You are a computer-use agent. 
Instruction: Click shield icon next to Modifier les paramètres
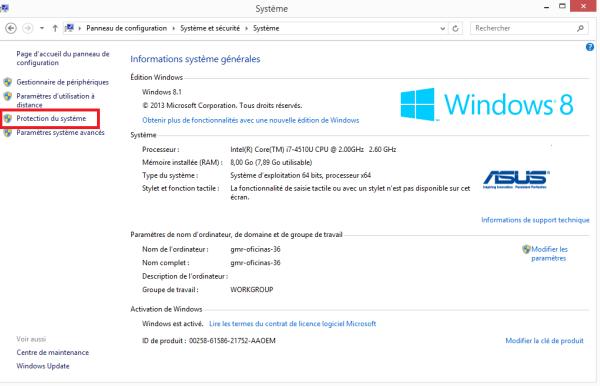click(527, 249)
